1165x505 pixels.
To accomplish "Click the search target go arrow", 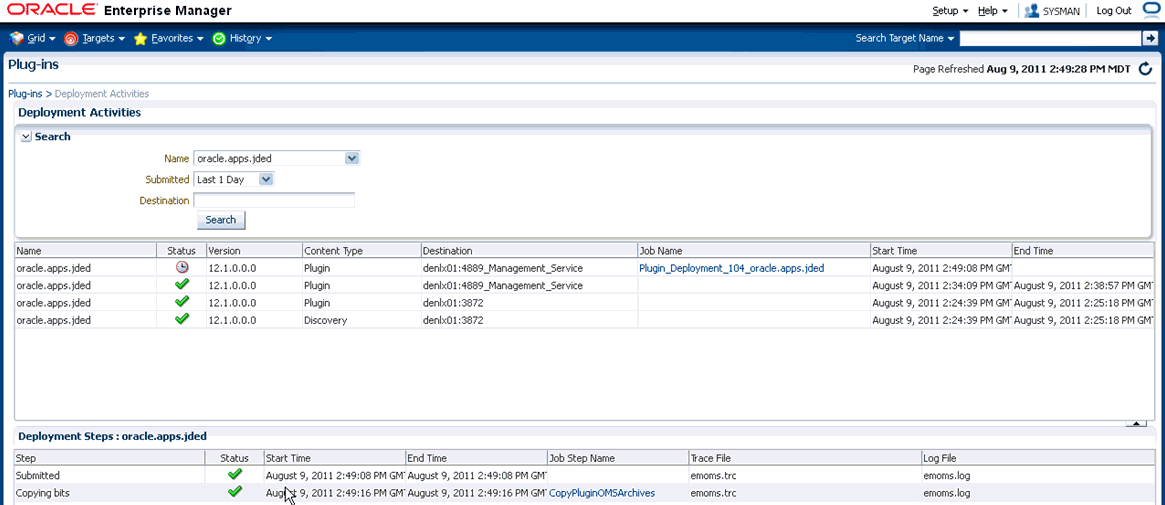I will [x=1149, y=38].
